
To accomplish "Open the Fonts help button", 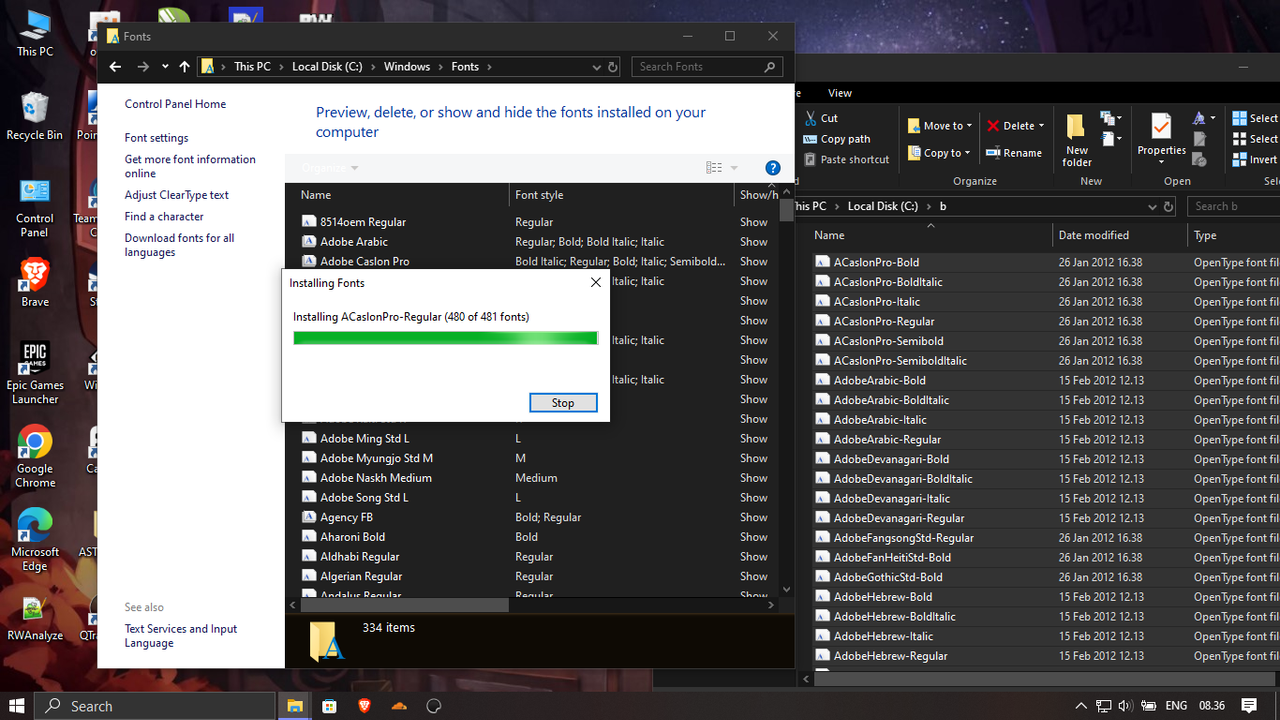I will [x=772, y=168].
